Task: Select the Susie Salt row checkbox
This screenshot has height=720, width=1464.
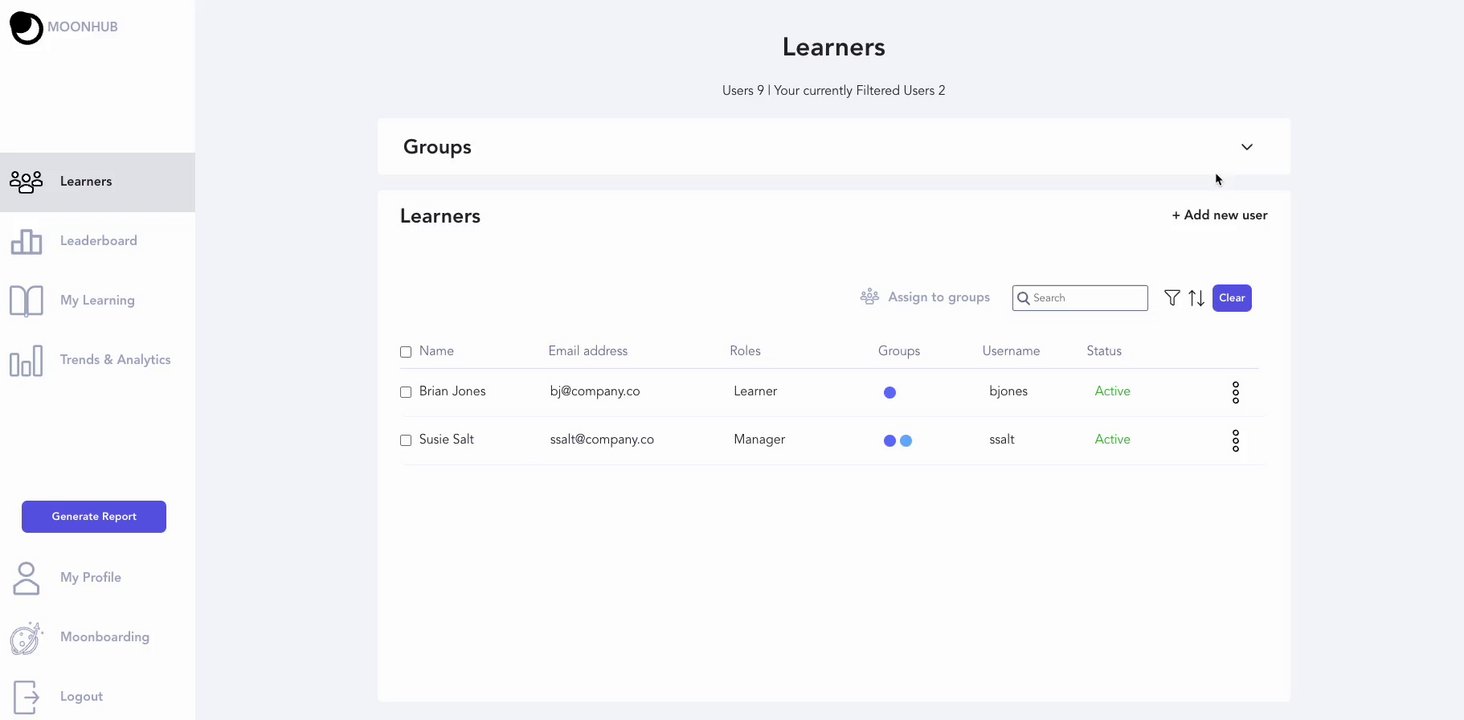Action: tap(406, 440)
